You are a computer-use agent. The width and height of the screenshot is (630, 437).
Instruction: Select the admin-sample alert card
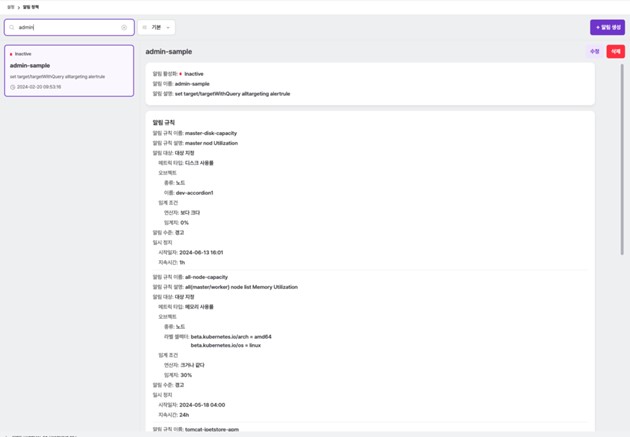click(68, 70)
